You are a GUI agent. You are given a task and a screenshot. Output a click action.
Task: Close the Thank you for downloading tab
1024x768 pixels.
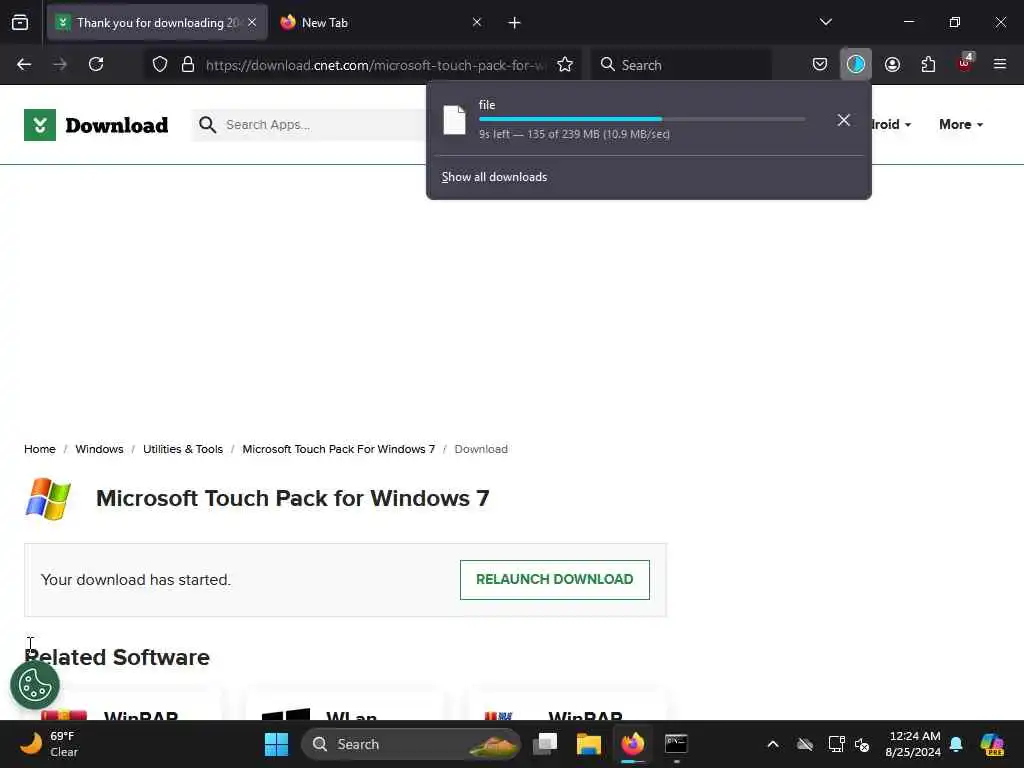coord(252,22)
